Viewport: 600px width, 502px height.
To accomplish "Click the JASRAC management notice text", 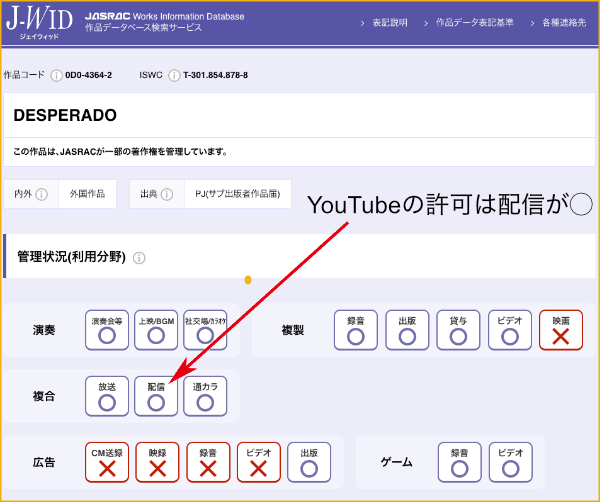I will 121,152.
